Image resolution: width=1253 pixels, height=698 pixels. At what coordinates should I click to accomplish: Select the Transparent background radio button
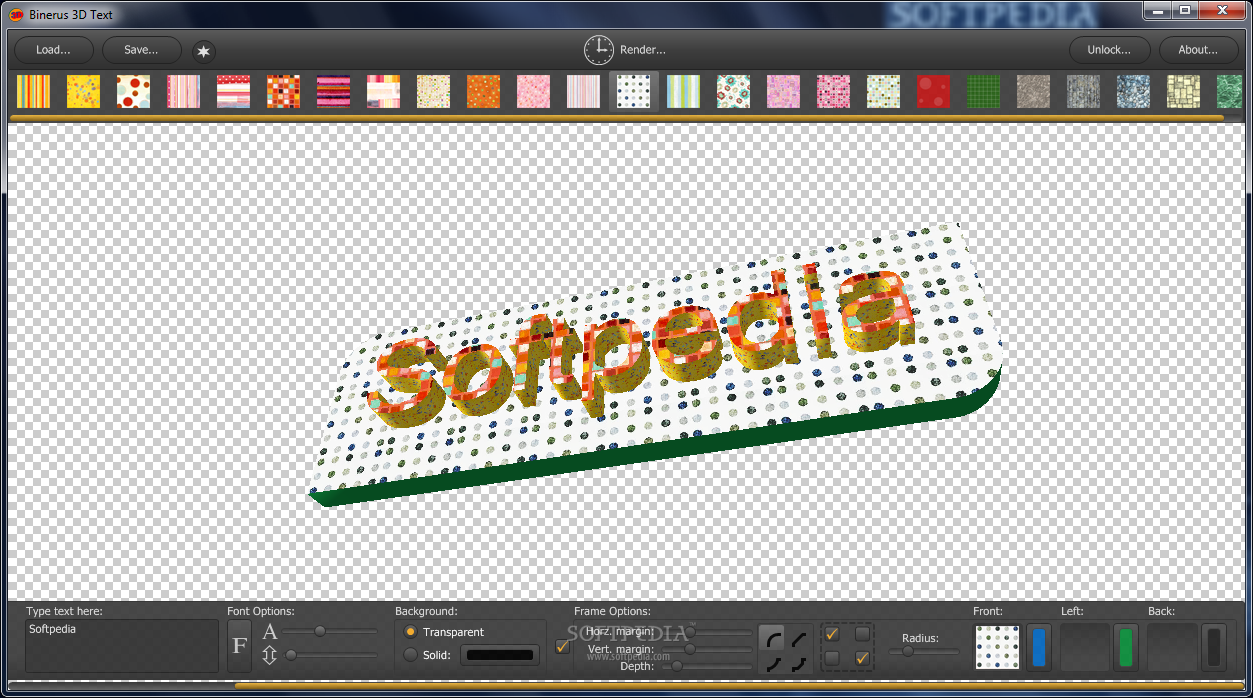pos(410,632)
